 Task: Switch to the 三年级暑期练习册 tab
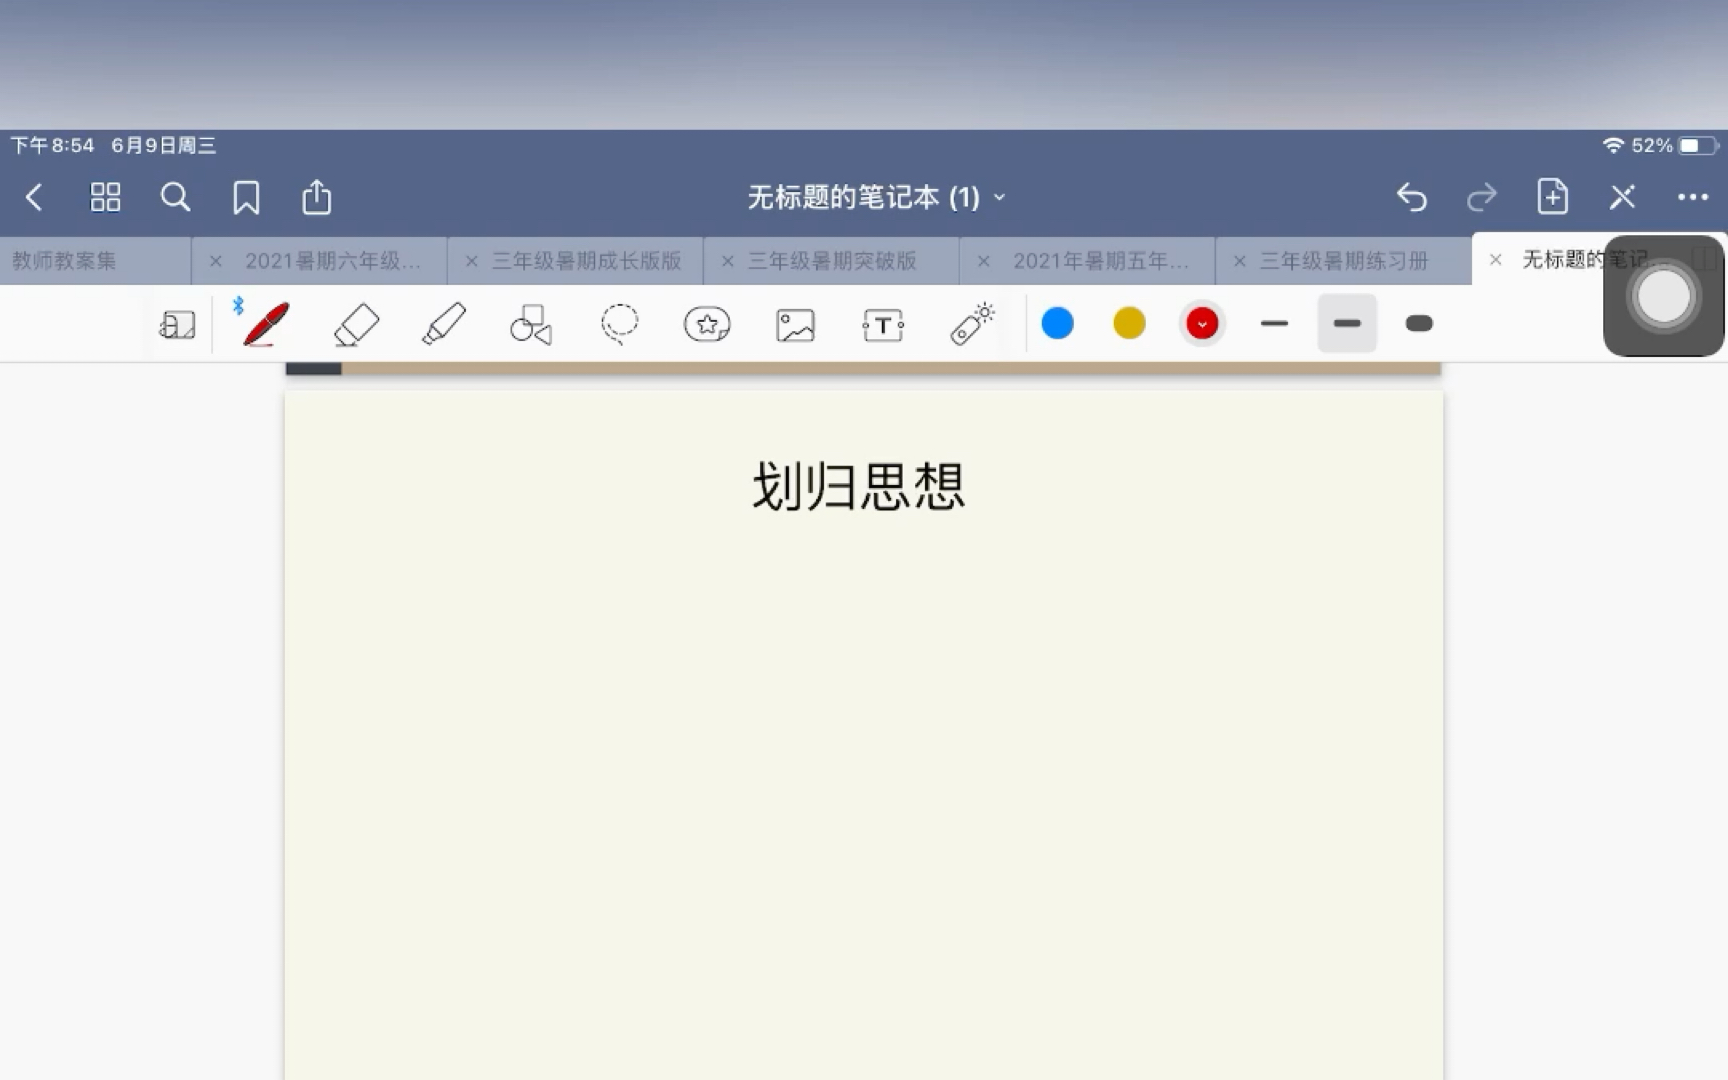[1344, 261]
